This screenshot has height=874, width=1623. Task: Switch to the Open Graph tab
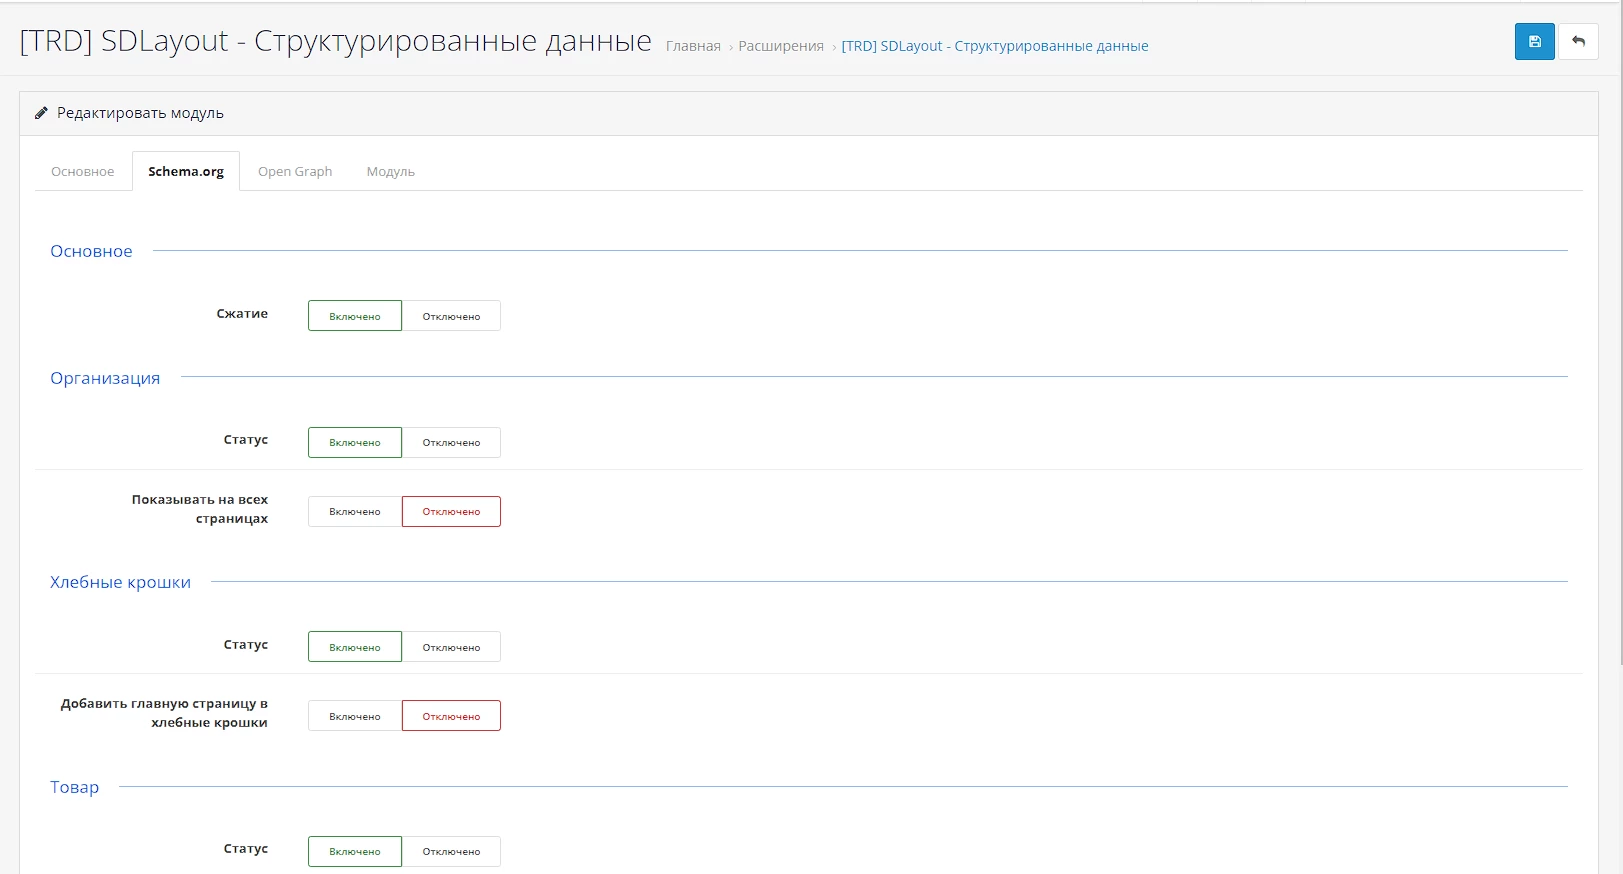click(x=295, y=171)
